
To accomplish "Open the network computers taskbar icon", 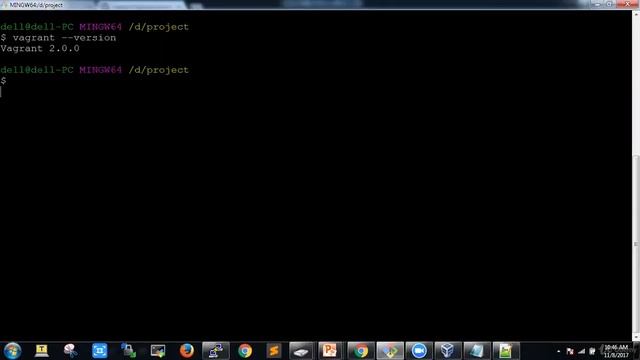I will (216, 351).
